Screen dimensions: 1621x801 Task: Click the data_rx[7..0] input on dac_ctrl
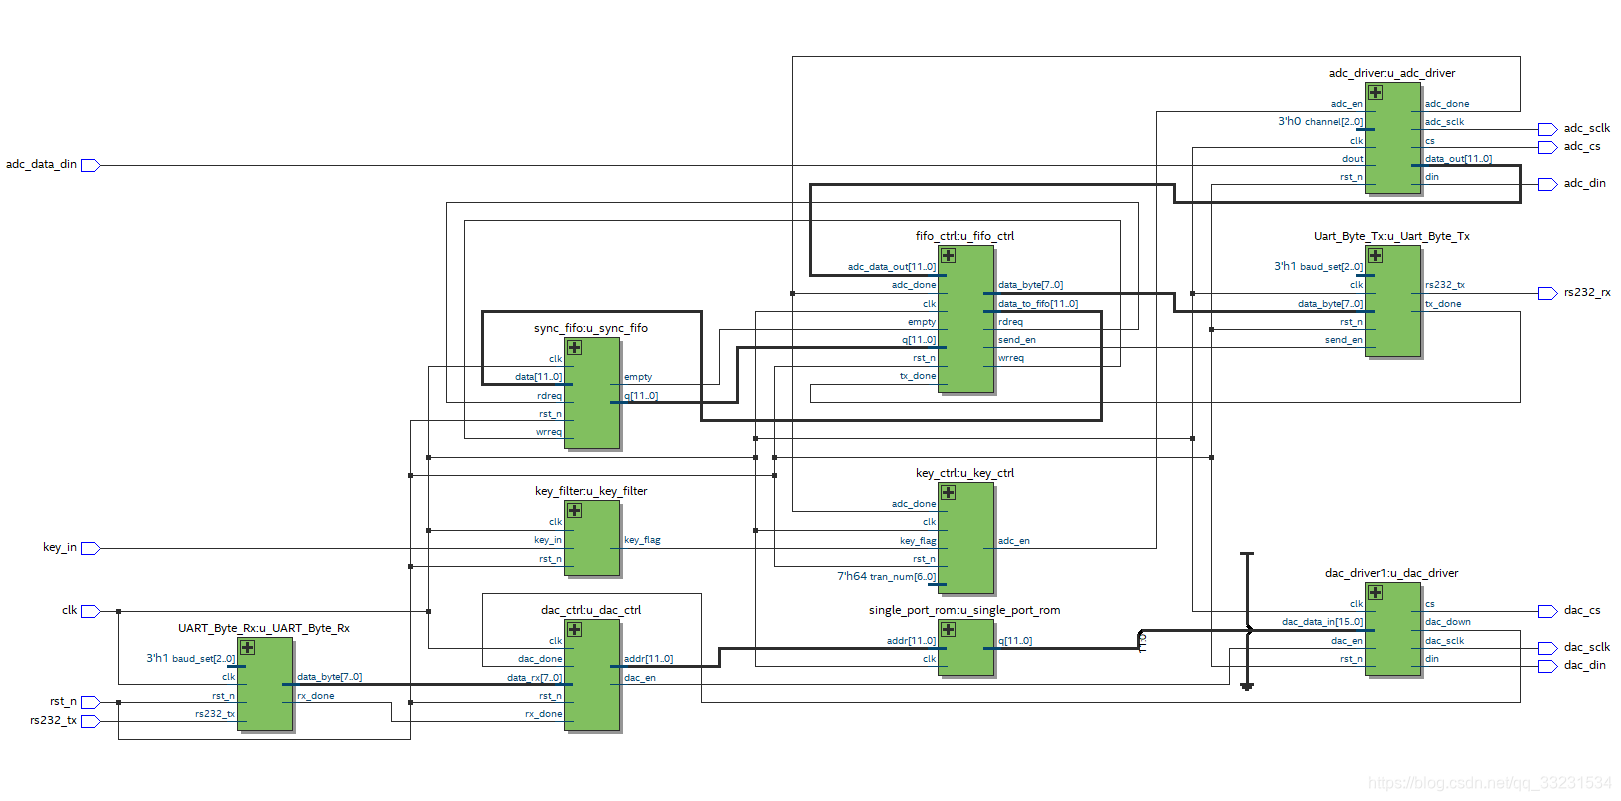coord(535,678)
